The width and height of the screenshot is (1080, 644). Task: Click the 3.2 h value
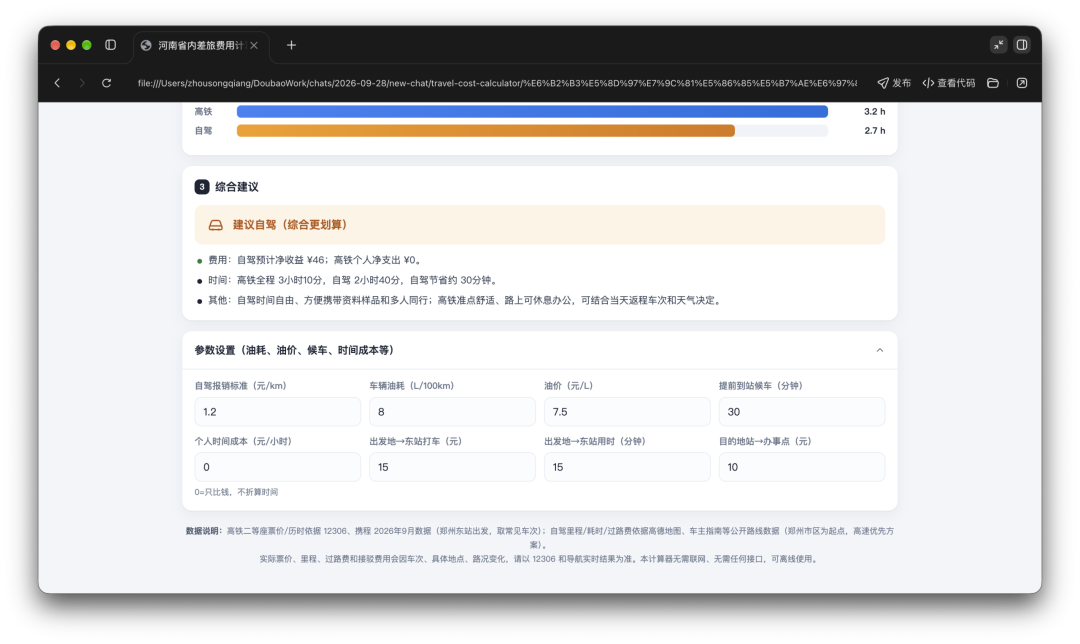875,112
